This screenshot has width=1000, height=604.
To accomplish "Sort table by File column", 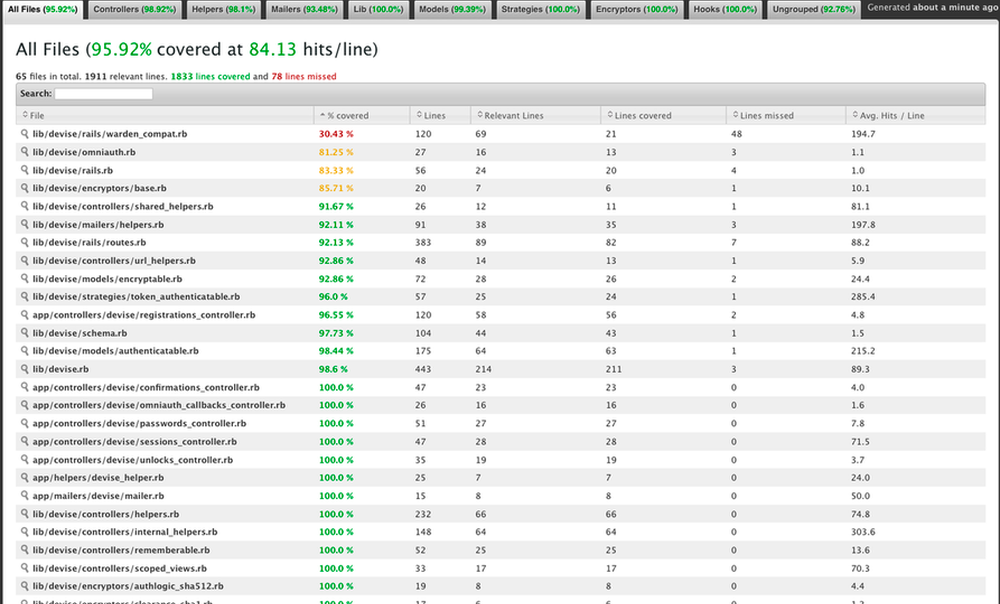I will [165, 115].
